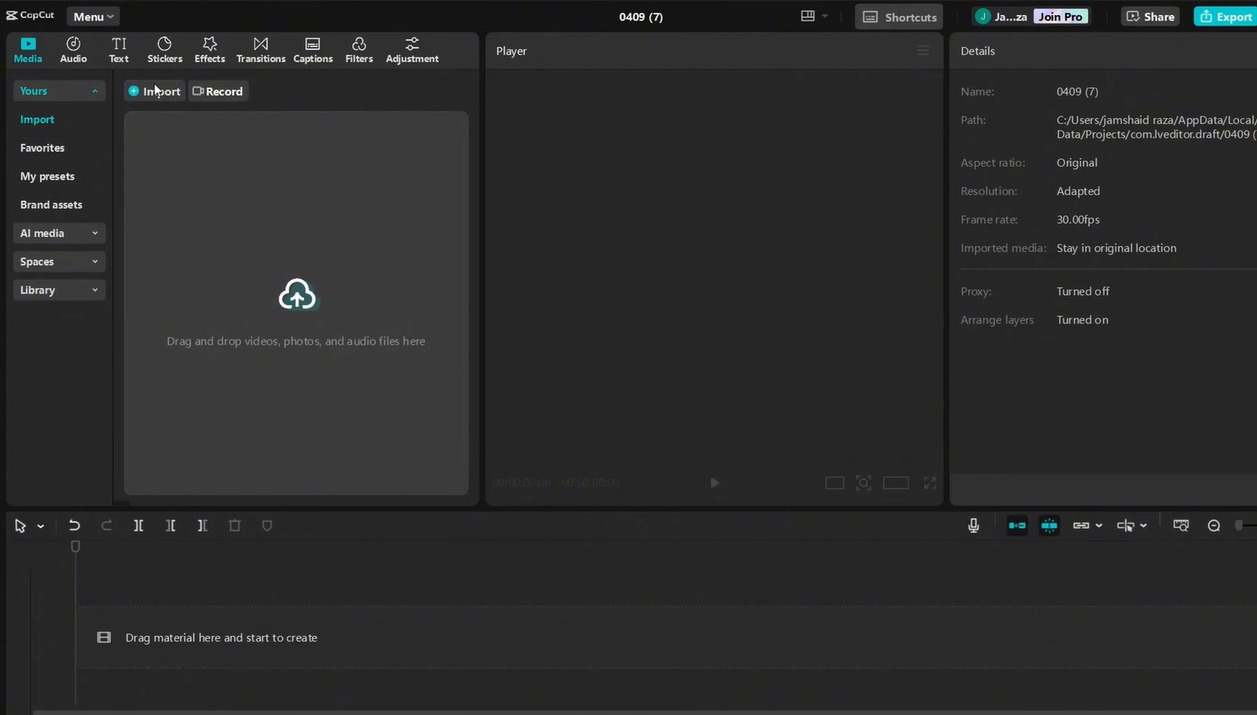Image resolution: width=1257 pixels, height=715 pixels.
Task: Click the Stay in original location text
Action: (x=1116, y=248)
